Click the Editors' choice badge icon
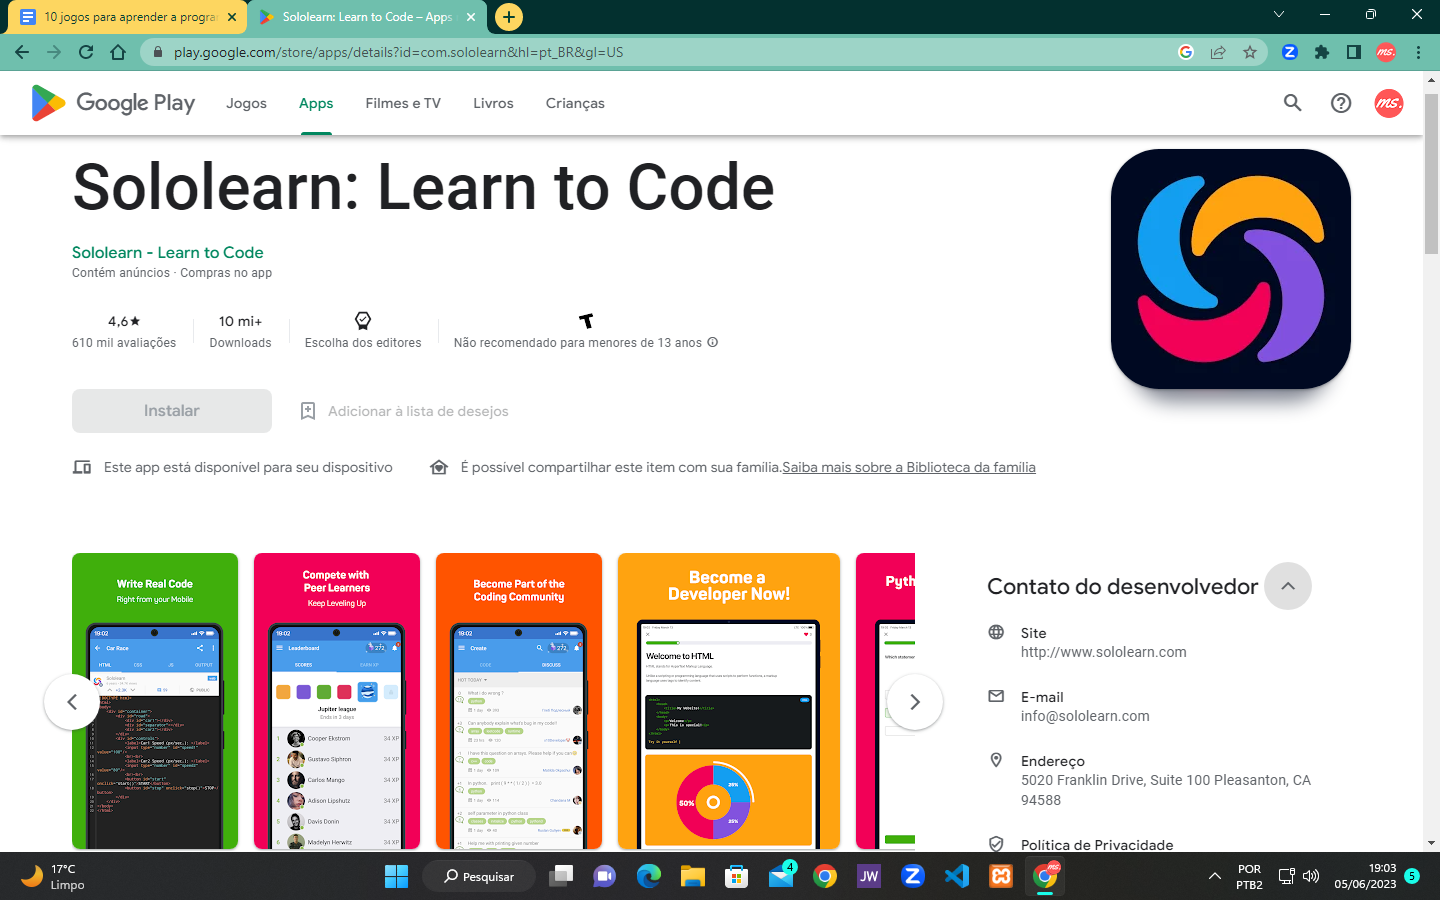1440x900 pixels. [363, 320]
